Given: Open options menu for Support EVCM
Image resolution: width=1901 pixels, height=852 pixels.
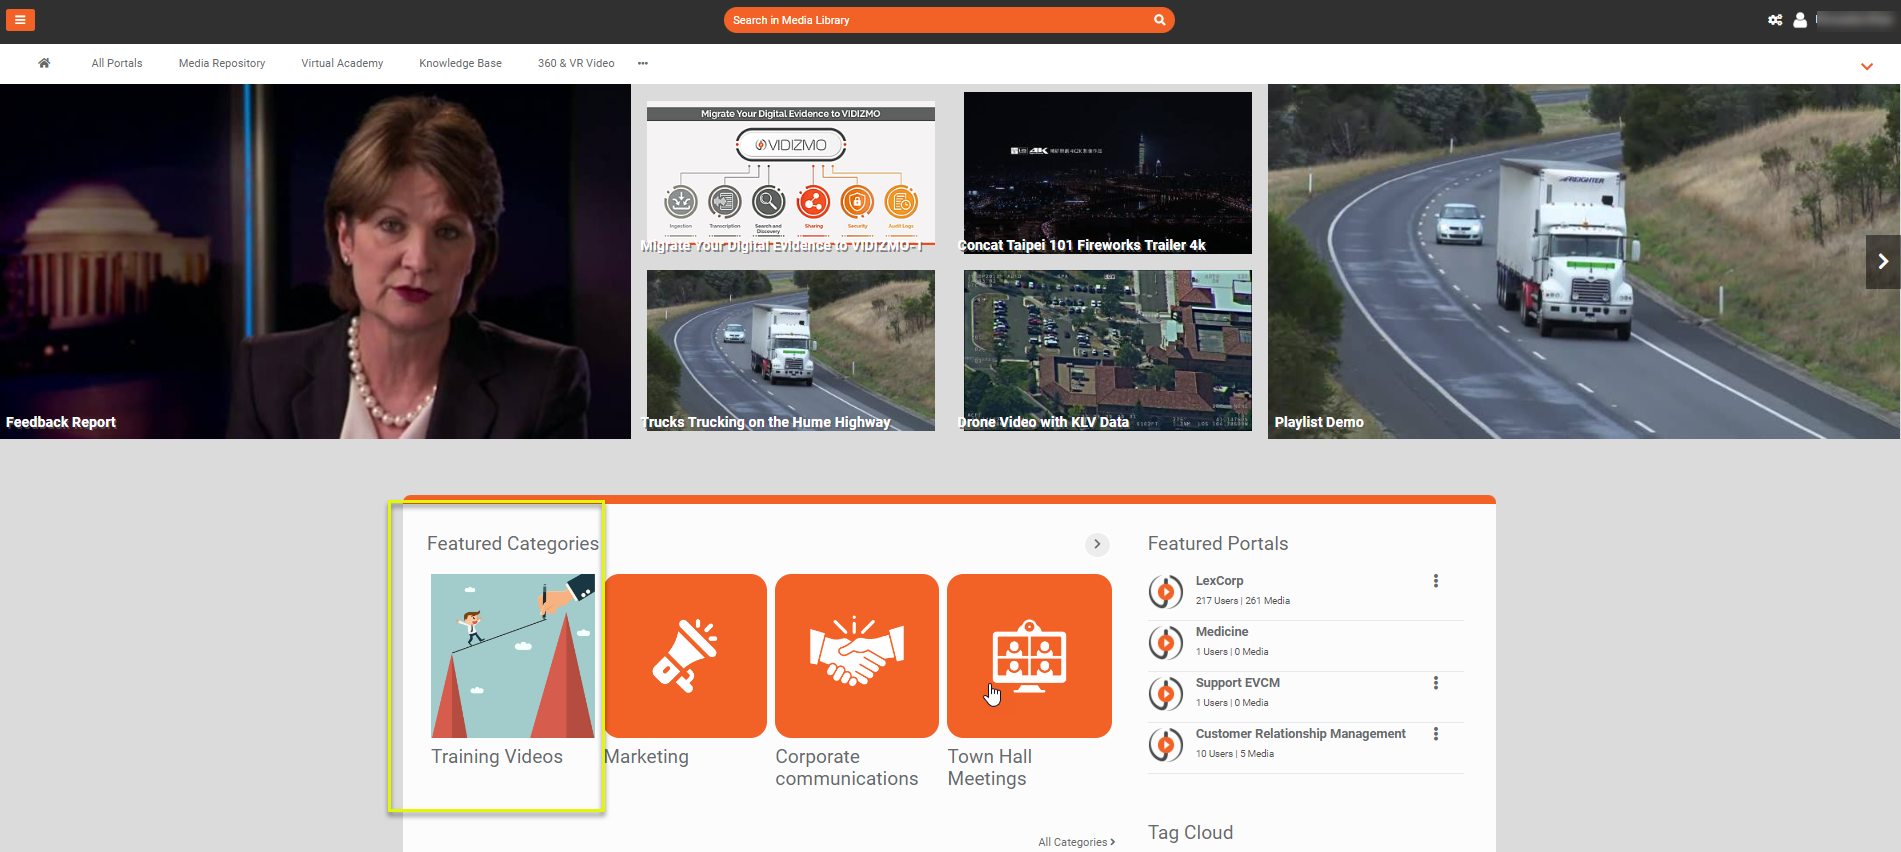Looking at the screenshot, I should [1436, 683].
